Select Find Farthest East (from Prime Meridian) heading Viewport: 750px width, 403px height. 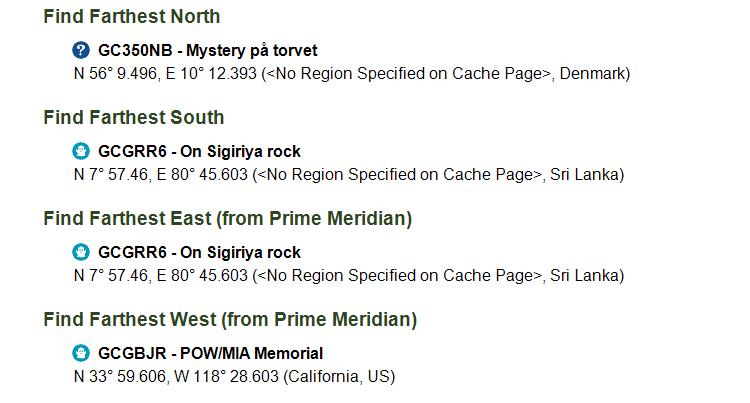point(228,218)
